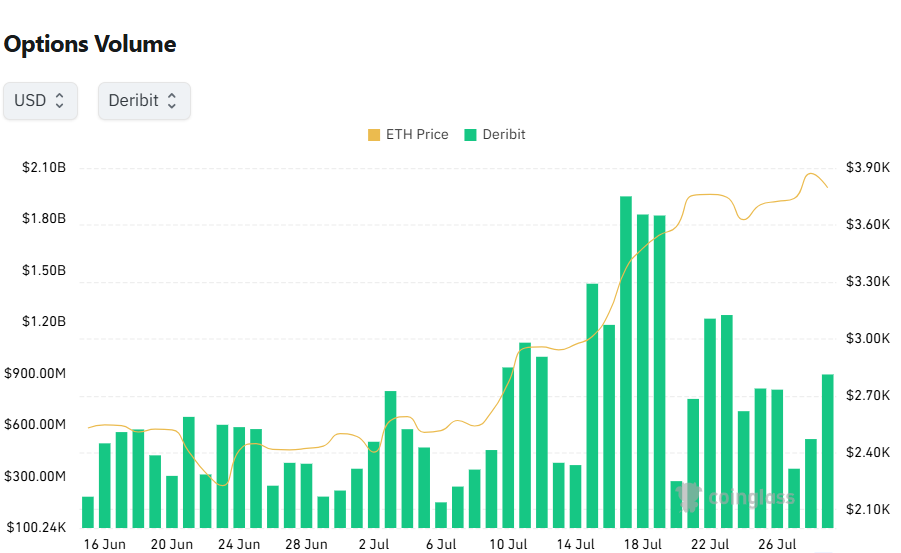Image resolution: width=901 pixels, height=553 pixels.
Task: Click the 26 Jul date label
Action: pos(777,544)
